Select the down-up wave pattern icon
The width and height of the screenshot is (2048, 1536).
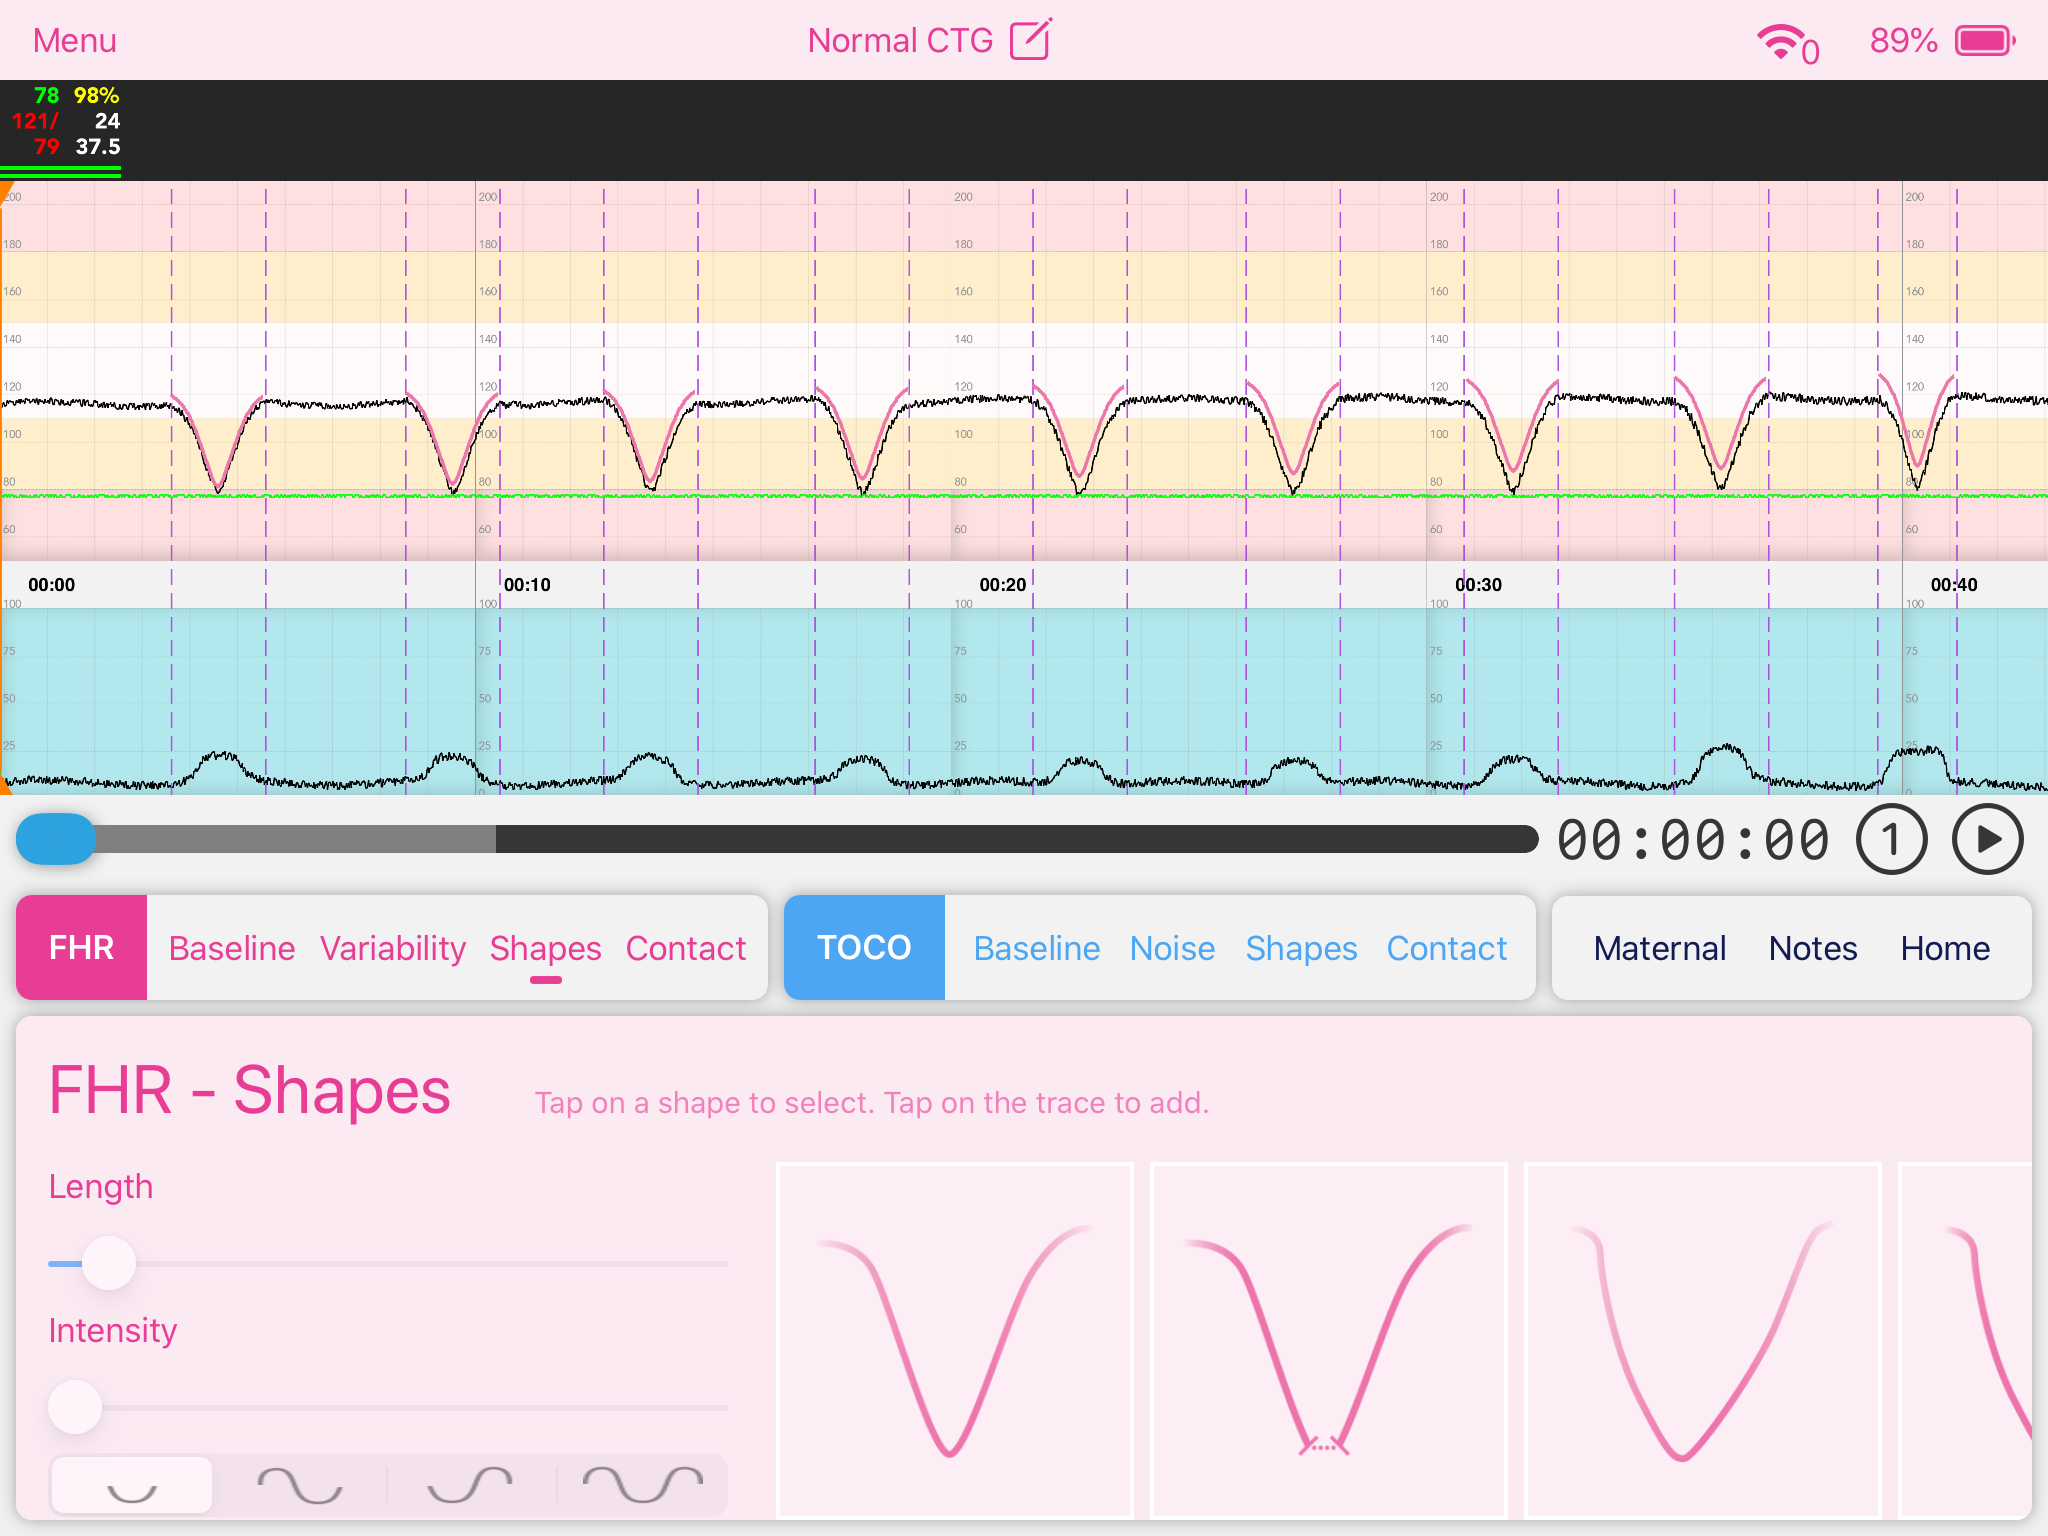click(x=299, y=1486)
